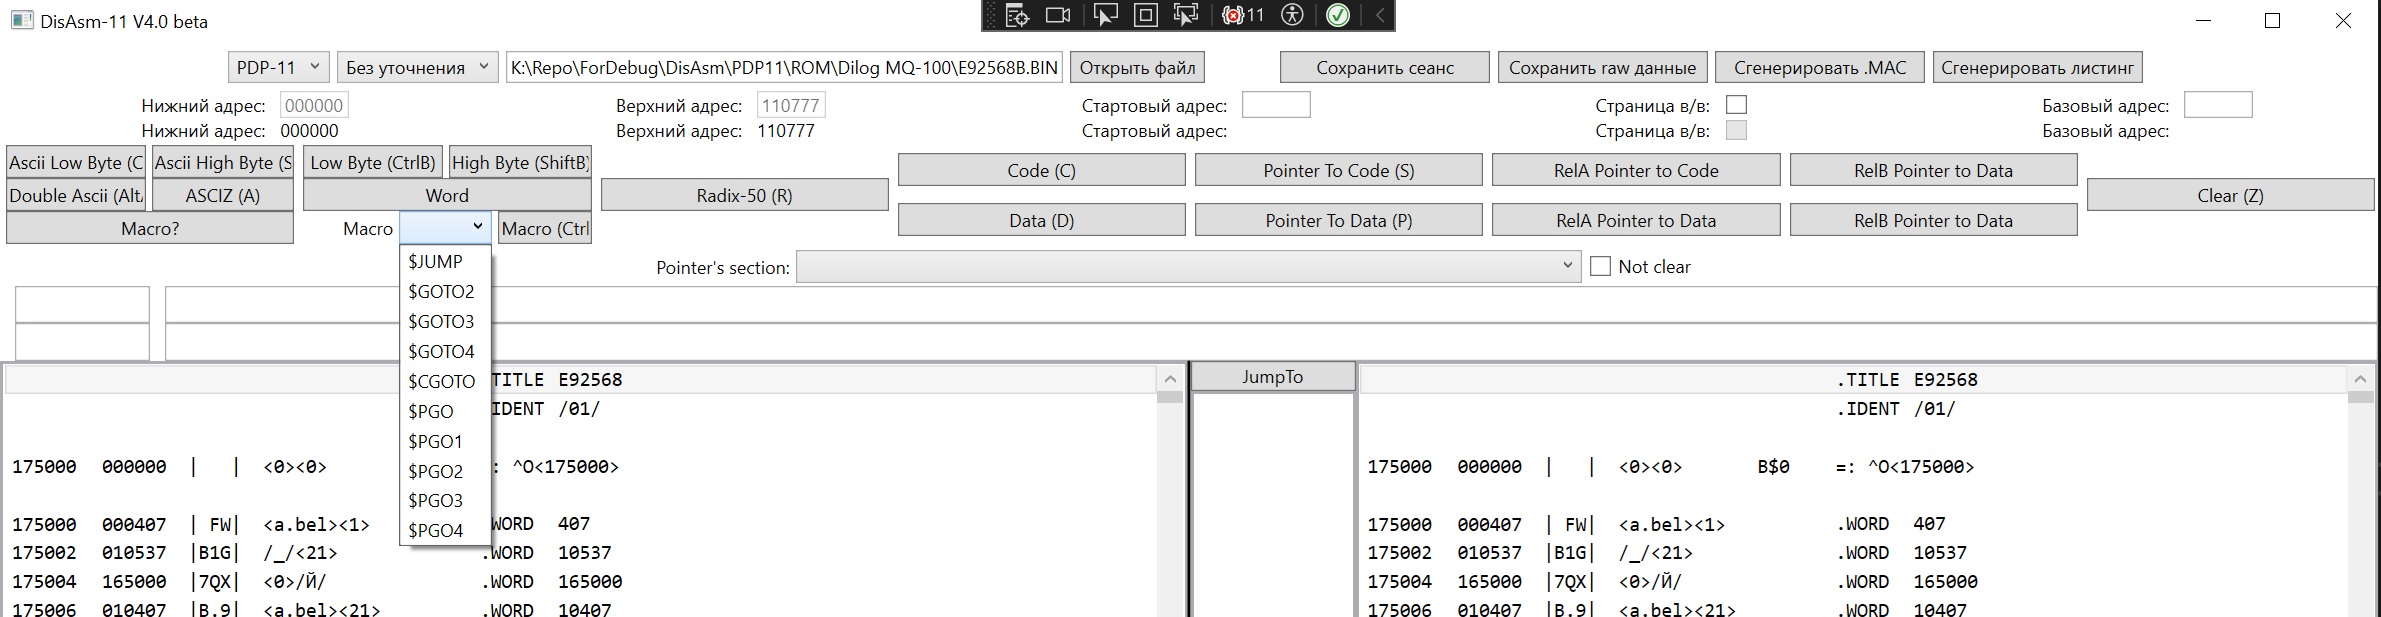This screenshot has width=2381, height=617.
Task: Open the PDP-11 processor dropdown
Action: (278, 67)
